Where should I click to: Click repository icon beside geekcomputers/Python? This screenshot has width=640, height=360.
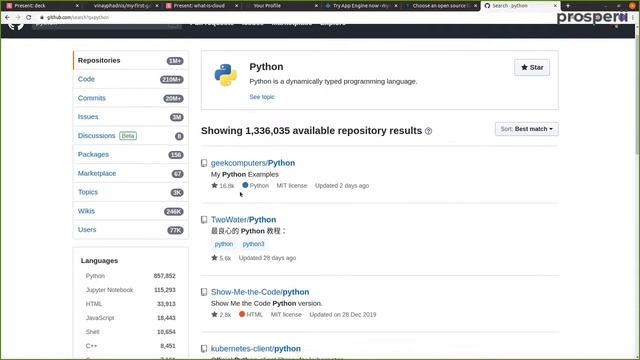pyautogui.click(x=204, y=163)
